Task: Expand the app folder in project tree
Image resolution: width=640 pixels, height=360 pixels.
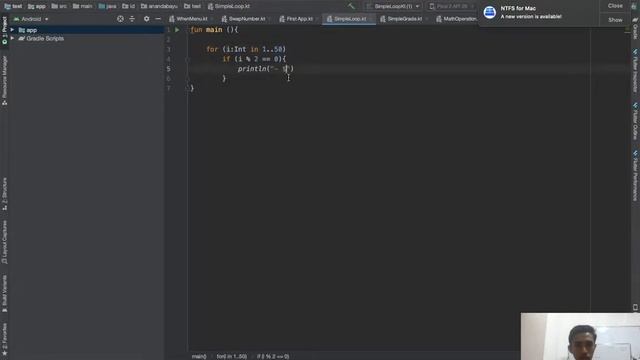Action: pyautogui.click(x=12, y=30)
